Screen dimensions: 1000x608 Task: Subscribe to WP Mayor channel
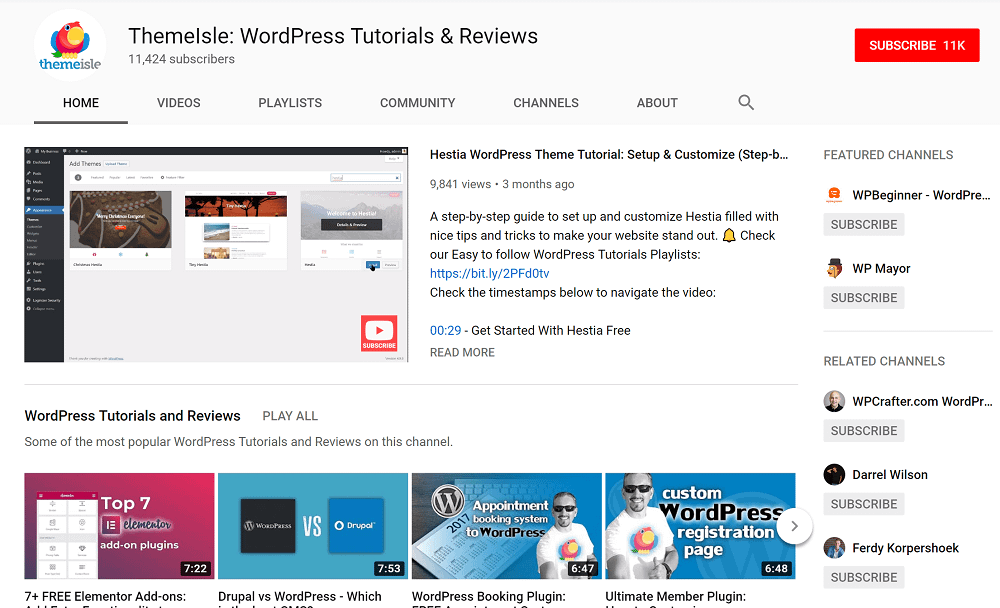(864, 298)
